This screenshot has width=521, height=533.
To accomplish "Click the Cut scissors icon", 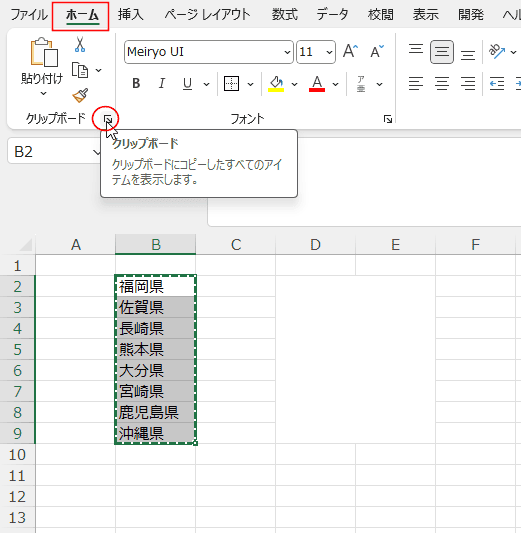I will tap(80, 45).
